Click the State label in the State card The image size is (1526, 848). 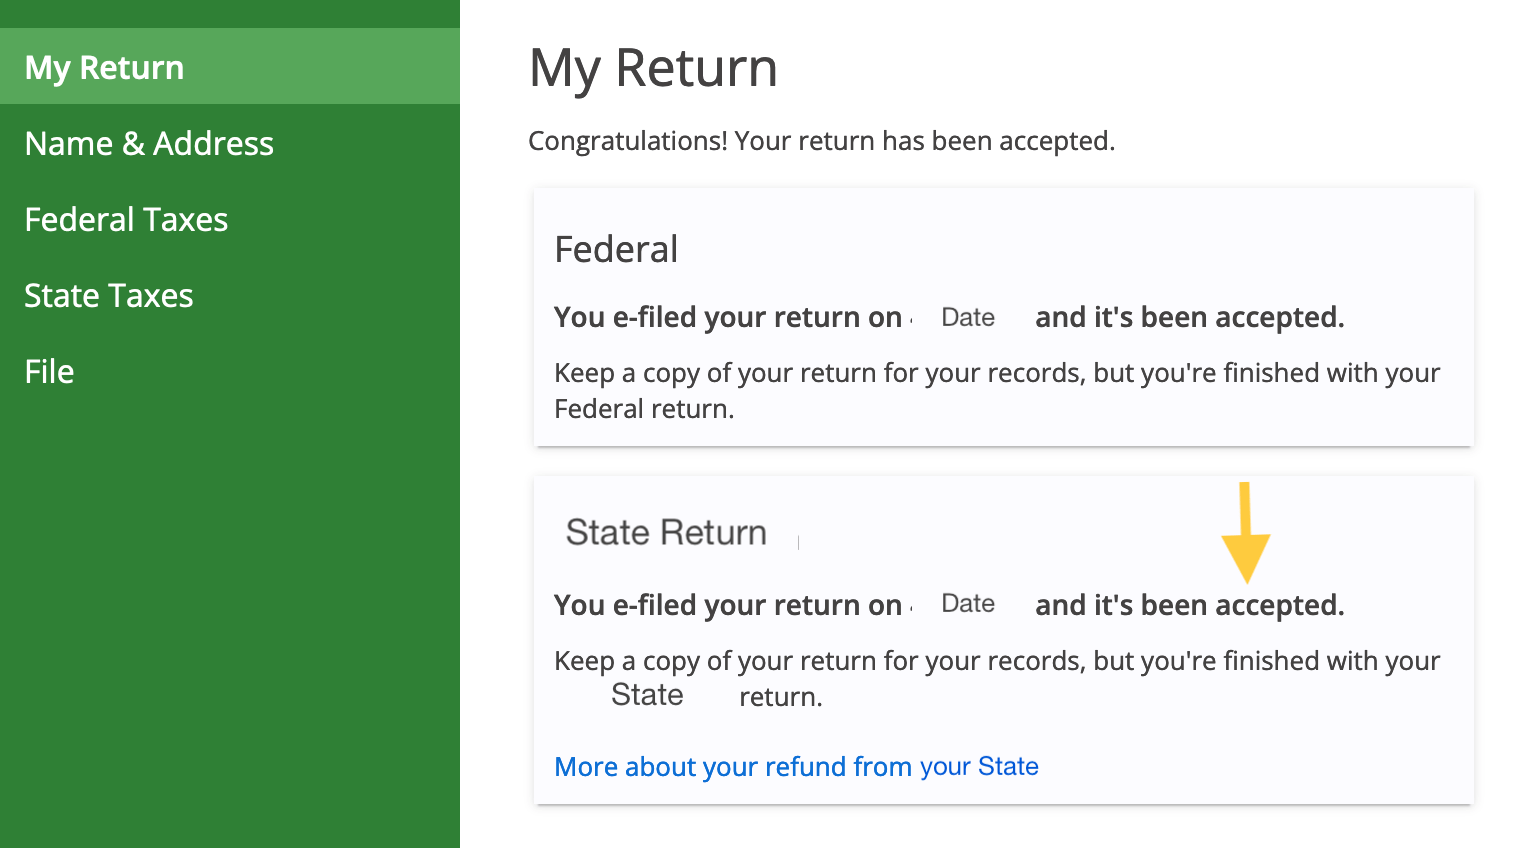[646, 694]
